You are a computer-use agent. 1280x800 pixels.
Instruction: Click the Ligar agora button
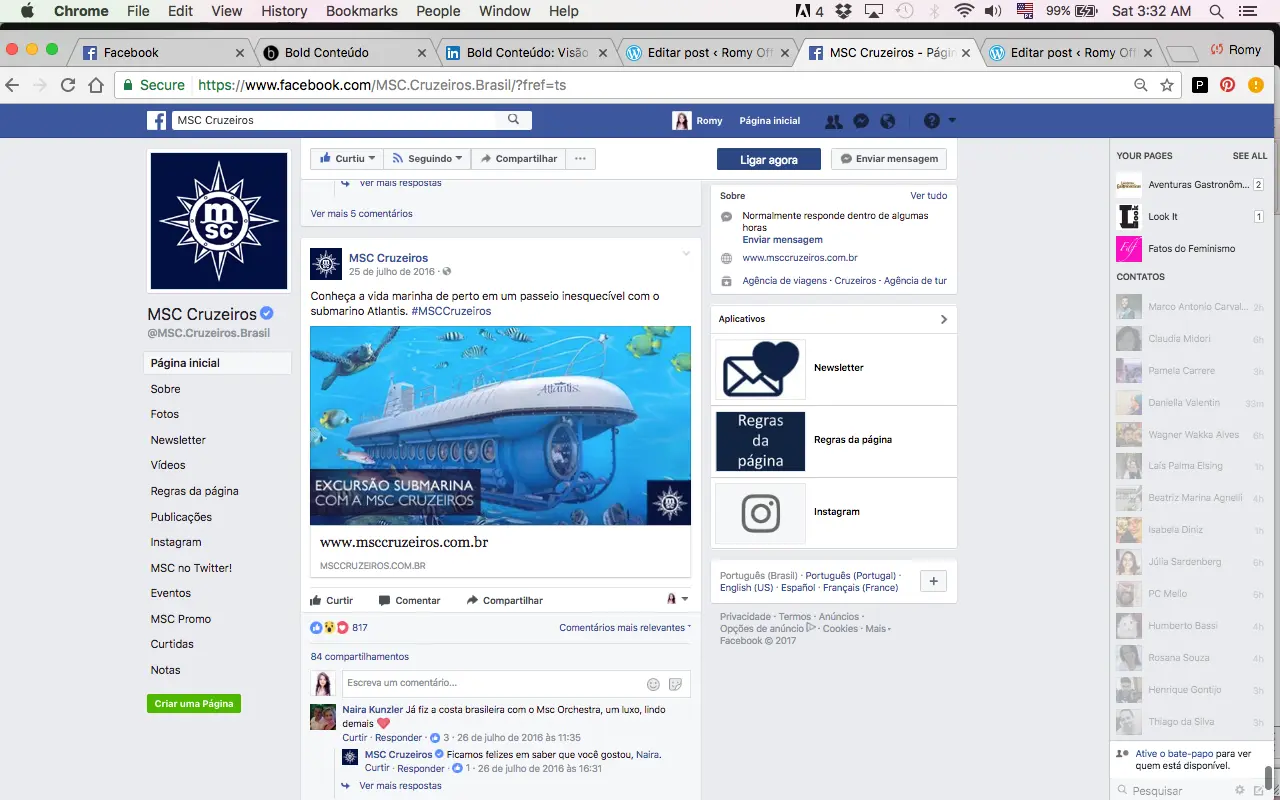[769, 159]
